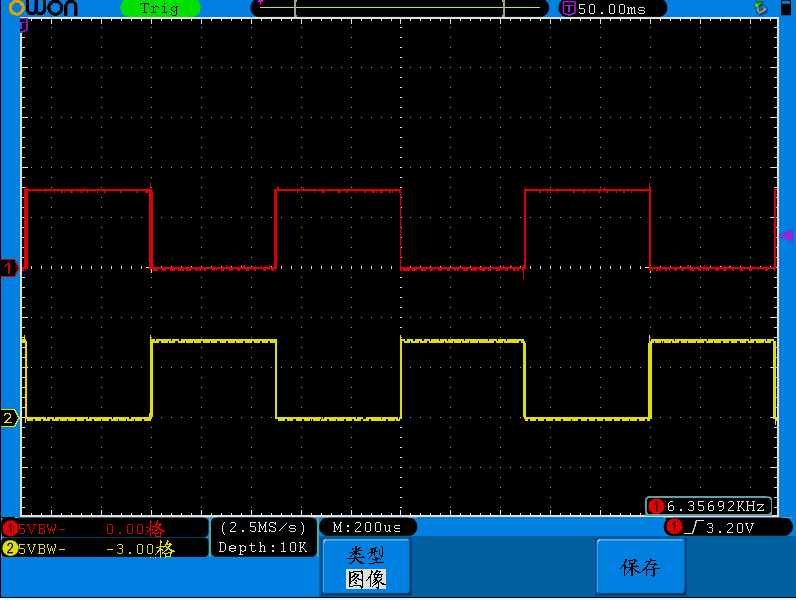This screenshot has width=796, height=600.
Task: Click the channel 1 0.00格 offset value
Action: coord(135,529)
